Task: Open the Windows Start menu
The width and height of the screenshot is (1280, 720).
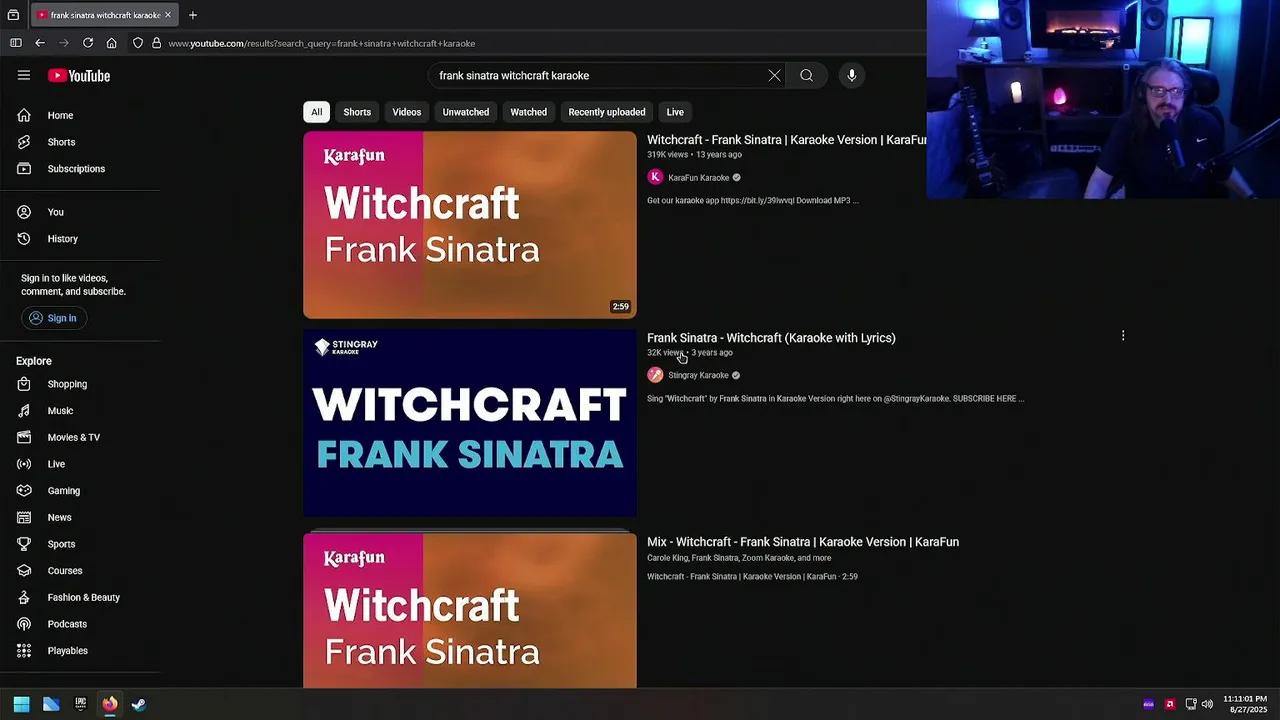Action: (21, 704)
